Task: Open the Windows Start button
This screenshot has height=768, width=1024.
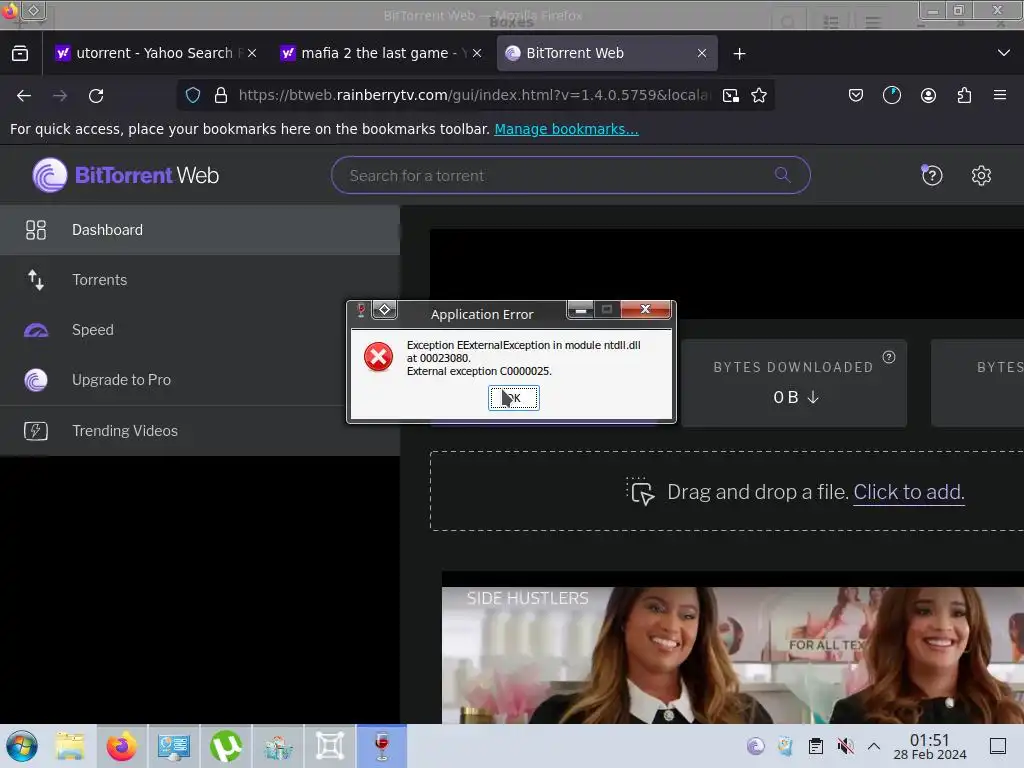Action: coord(22,746)
